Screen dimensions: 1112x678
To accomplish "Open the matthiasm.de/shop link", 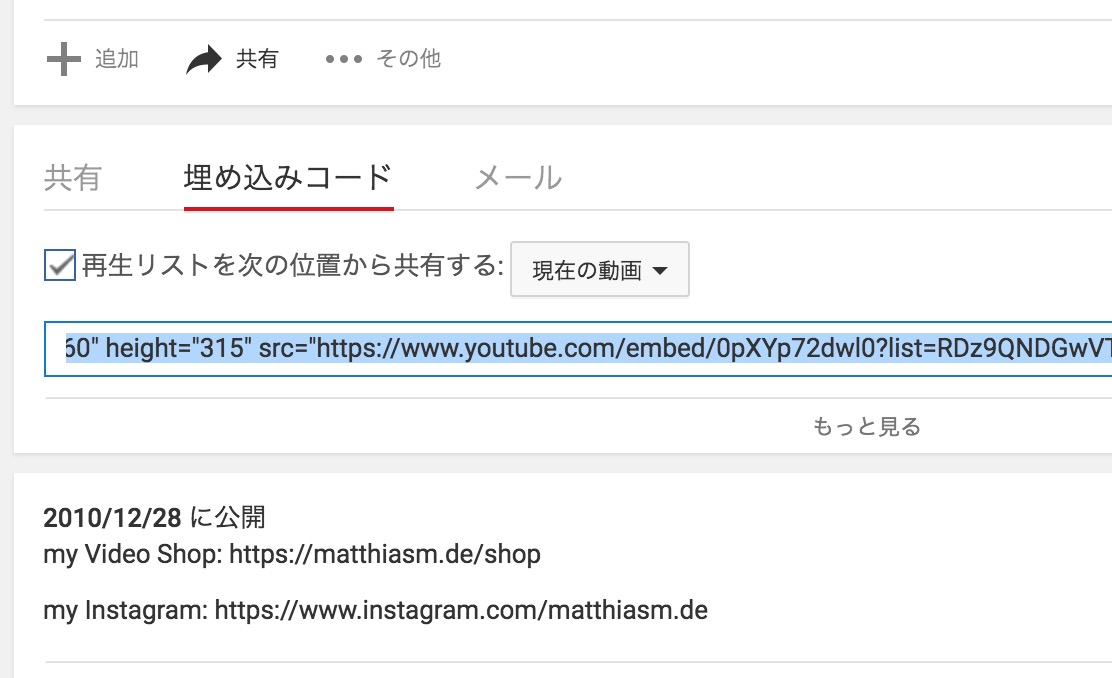I will pyautogui.click(x=384, y=554).
